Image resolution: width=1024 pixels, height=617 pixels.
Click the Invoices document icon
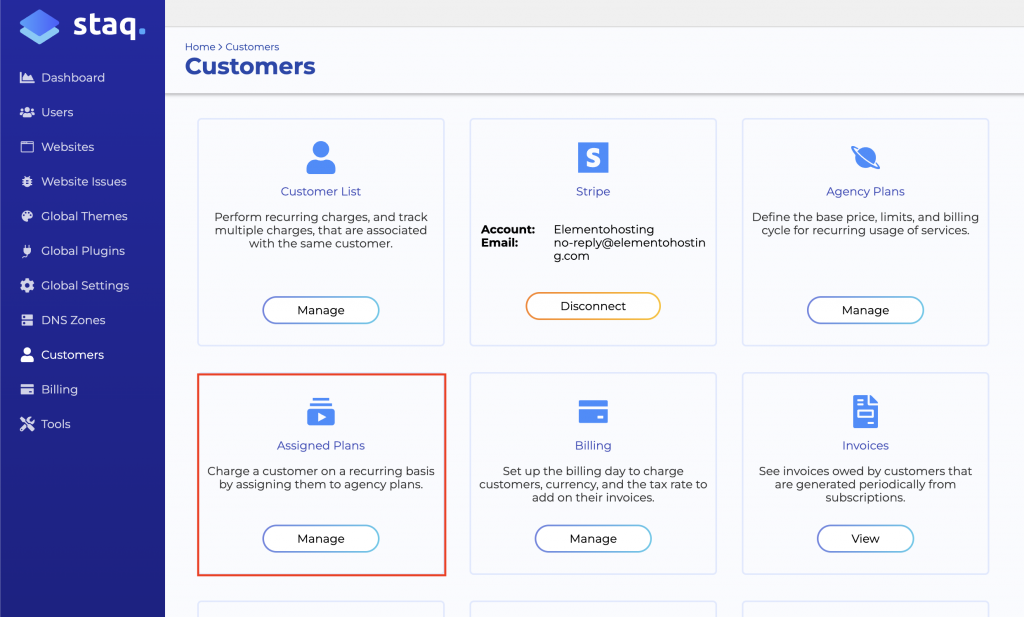865,411
